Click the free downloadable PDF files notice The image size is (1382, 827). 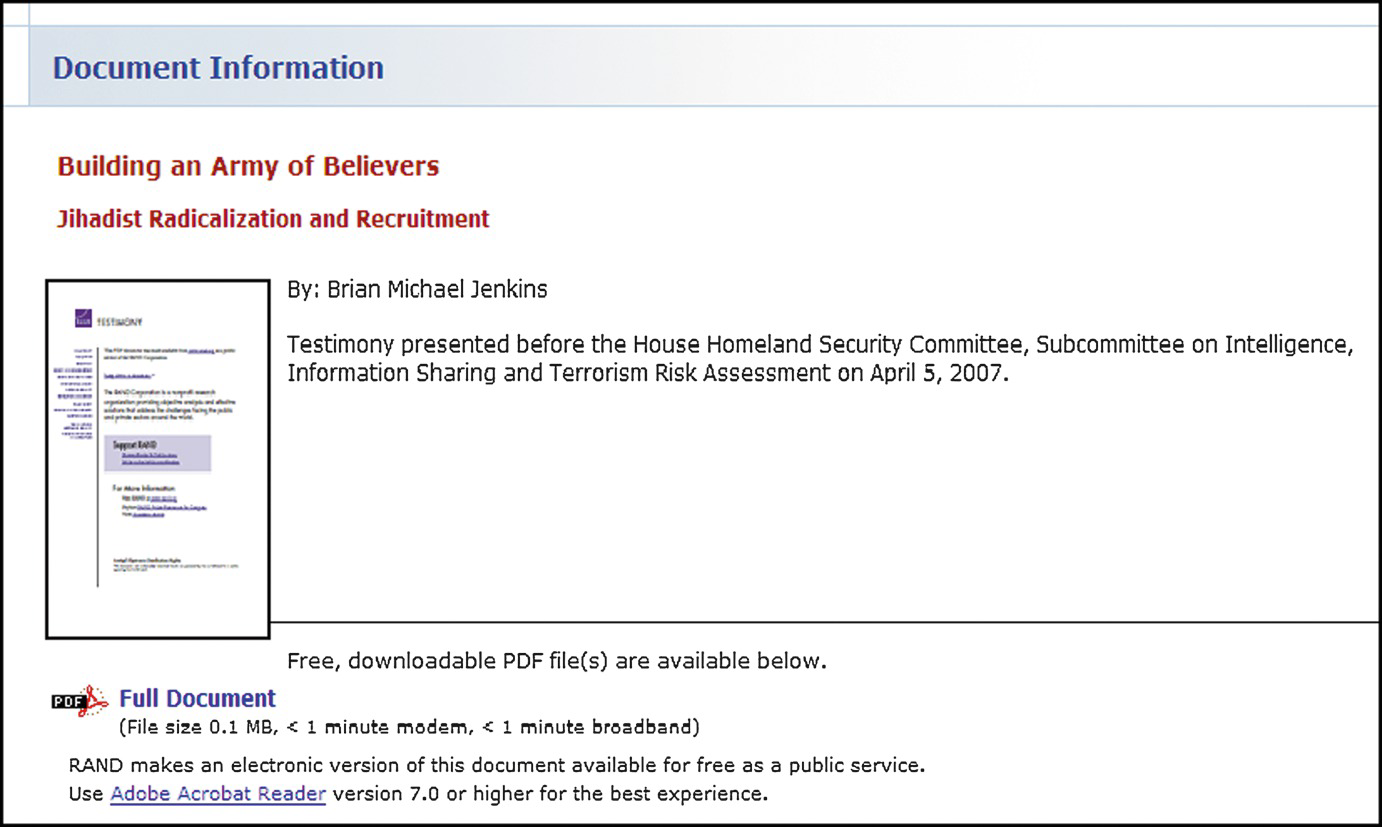[557, 661]
